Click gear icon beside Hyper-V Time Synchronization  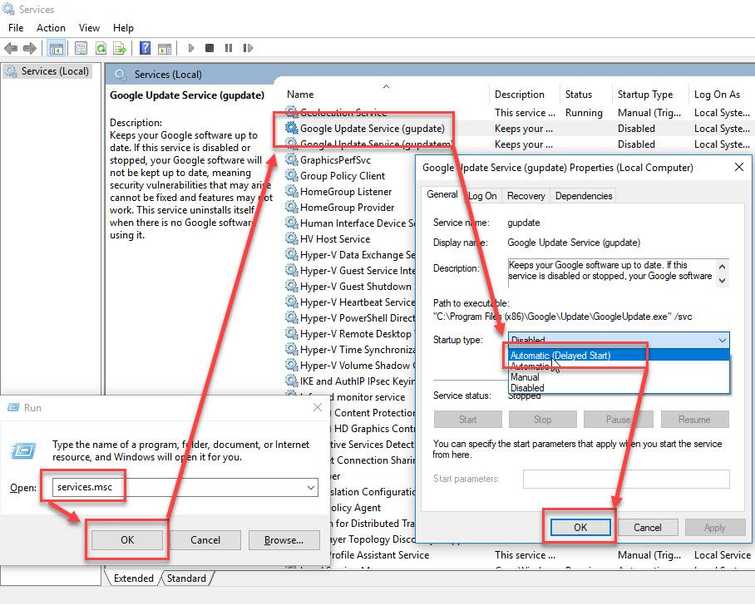point(291,350)
